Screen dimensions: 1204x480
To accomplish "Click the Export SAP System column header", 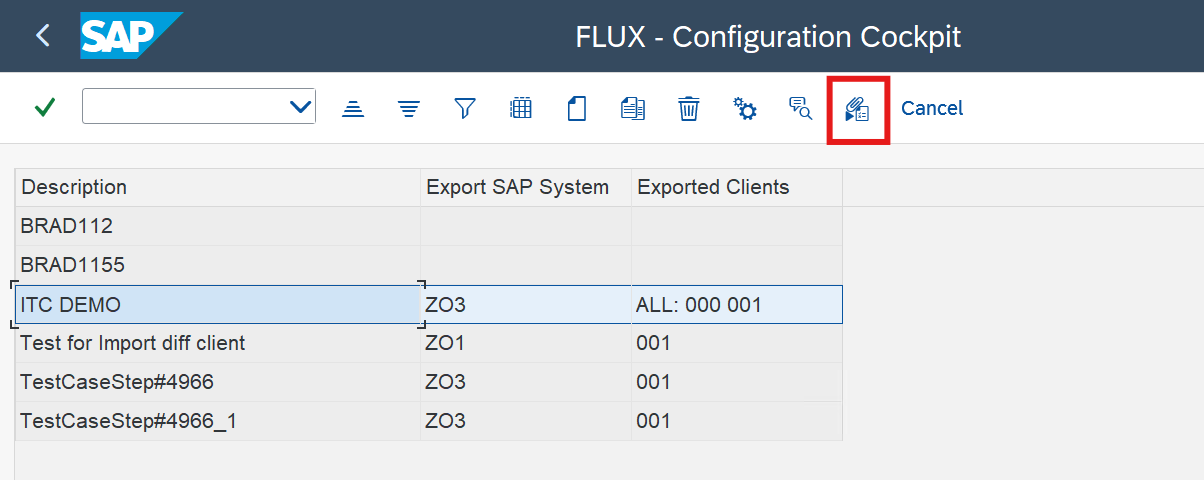I will (517, 187).
